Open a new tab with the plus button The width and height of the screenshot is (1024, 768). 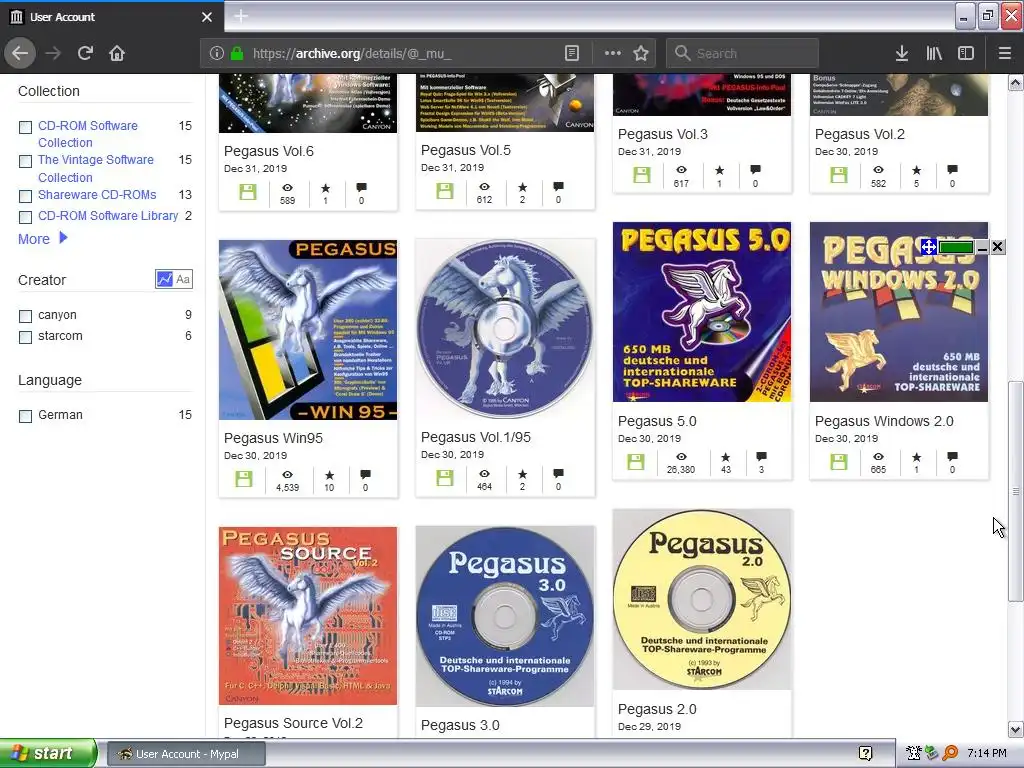pos(240,16)
